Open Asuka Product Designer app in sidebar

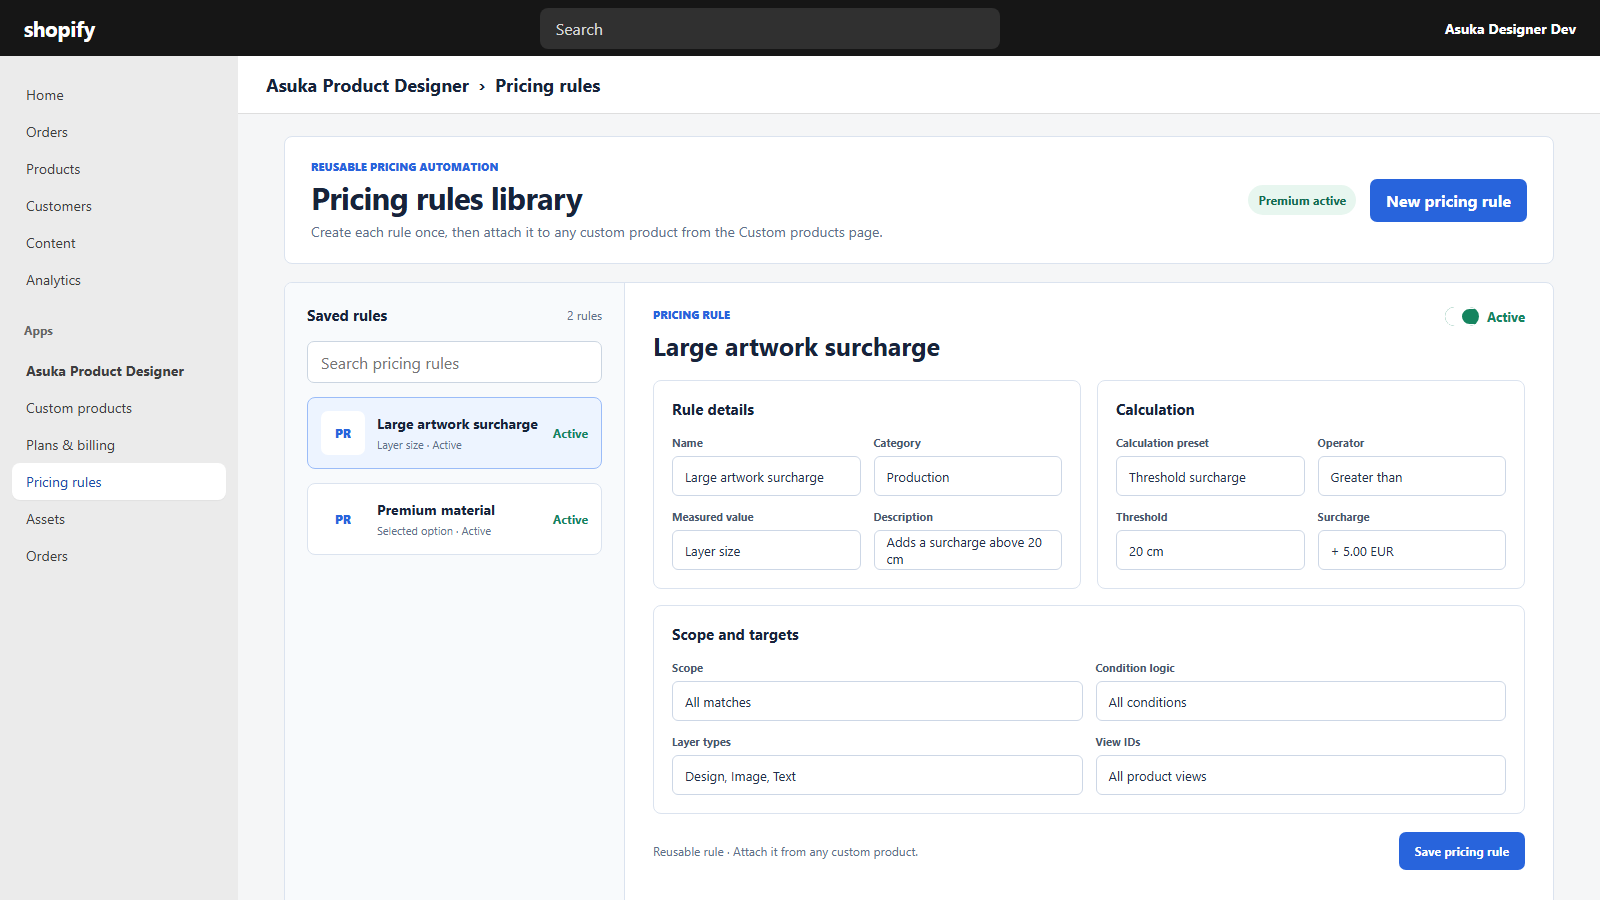click(x=119, y=371)
